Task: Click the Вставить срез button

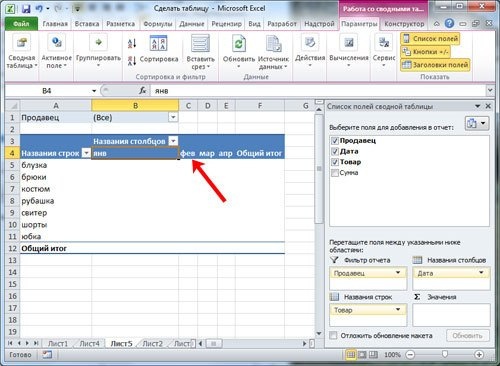Action: 200,52
